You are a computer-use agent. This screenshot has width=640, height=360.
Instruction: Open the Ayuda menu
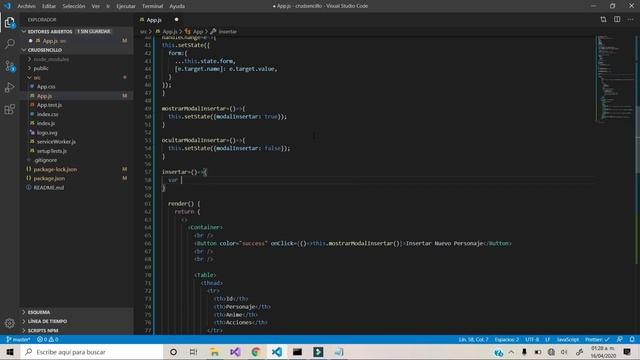(177, 6)
